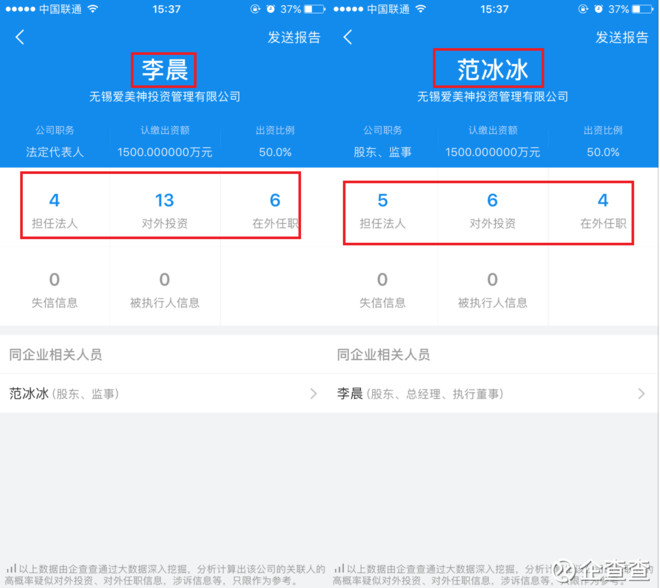660x588 pixels.
Task: Tap Wi-Fi icon in right status bar
Action: pos(420,8)
